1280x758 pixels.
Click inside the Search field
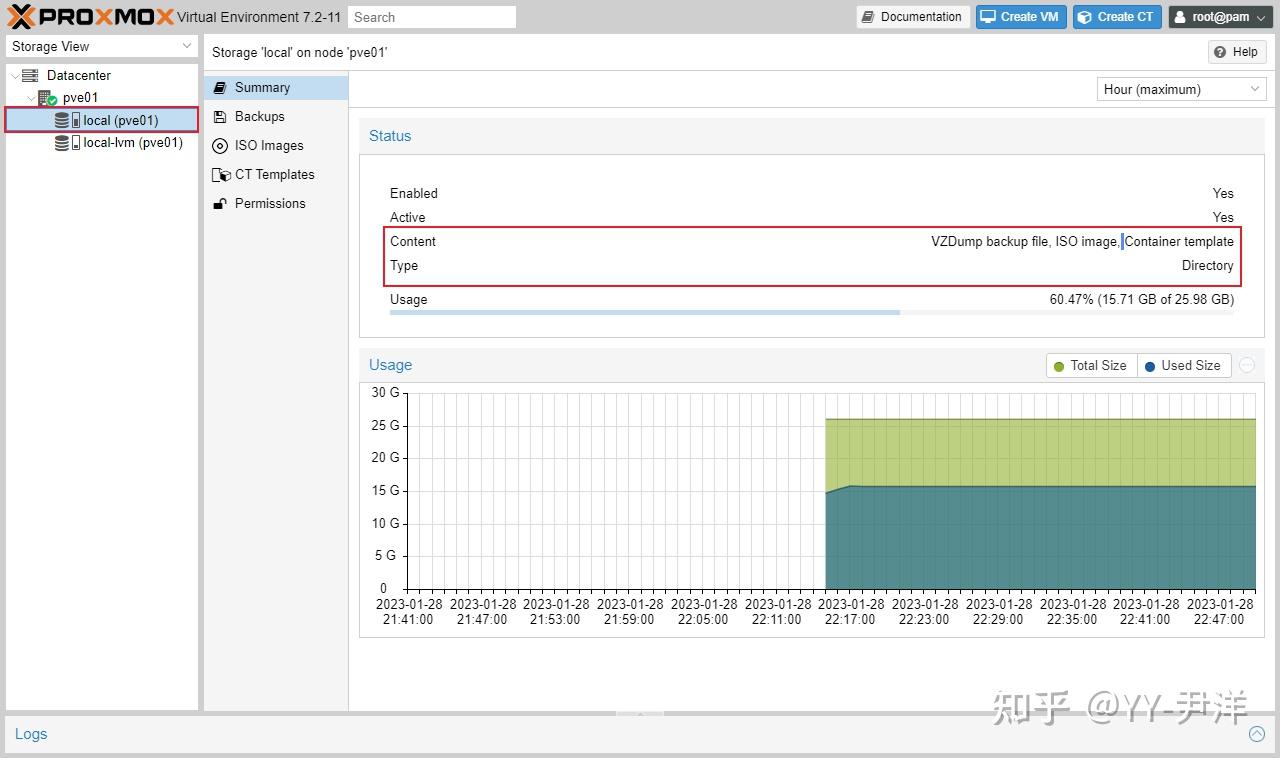point(431,16)
